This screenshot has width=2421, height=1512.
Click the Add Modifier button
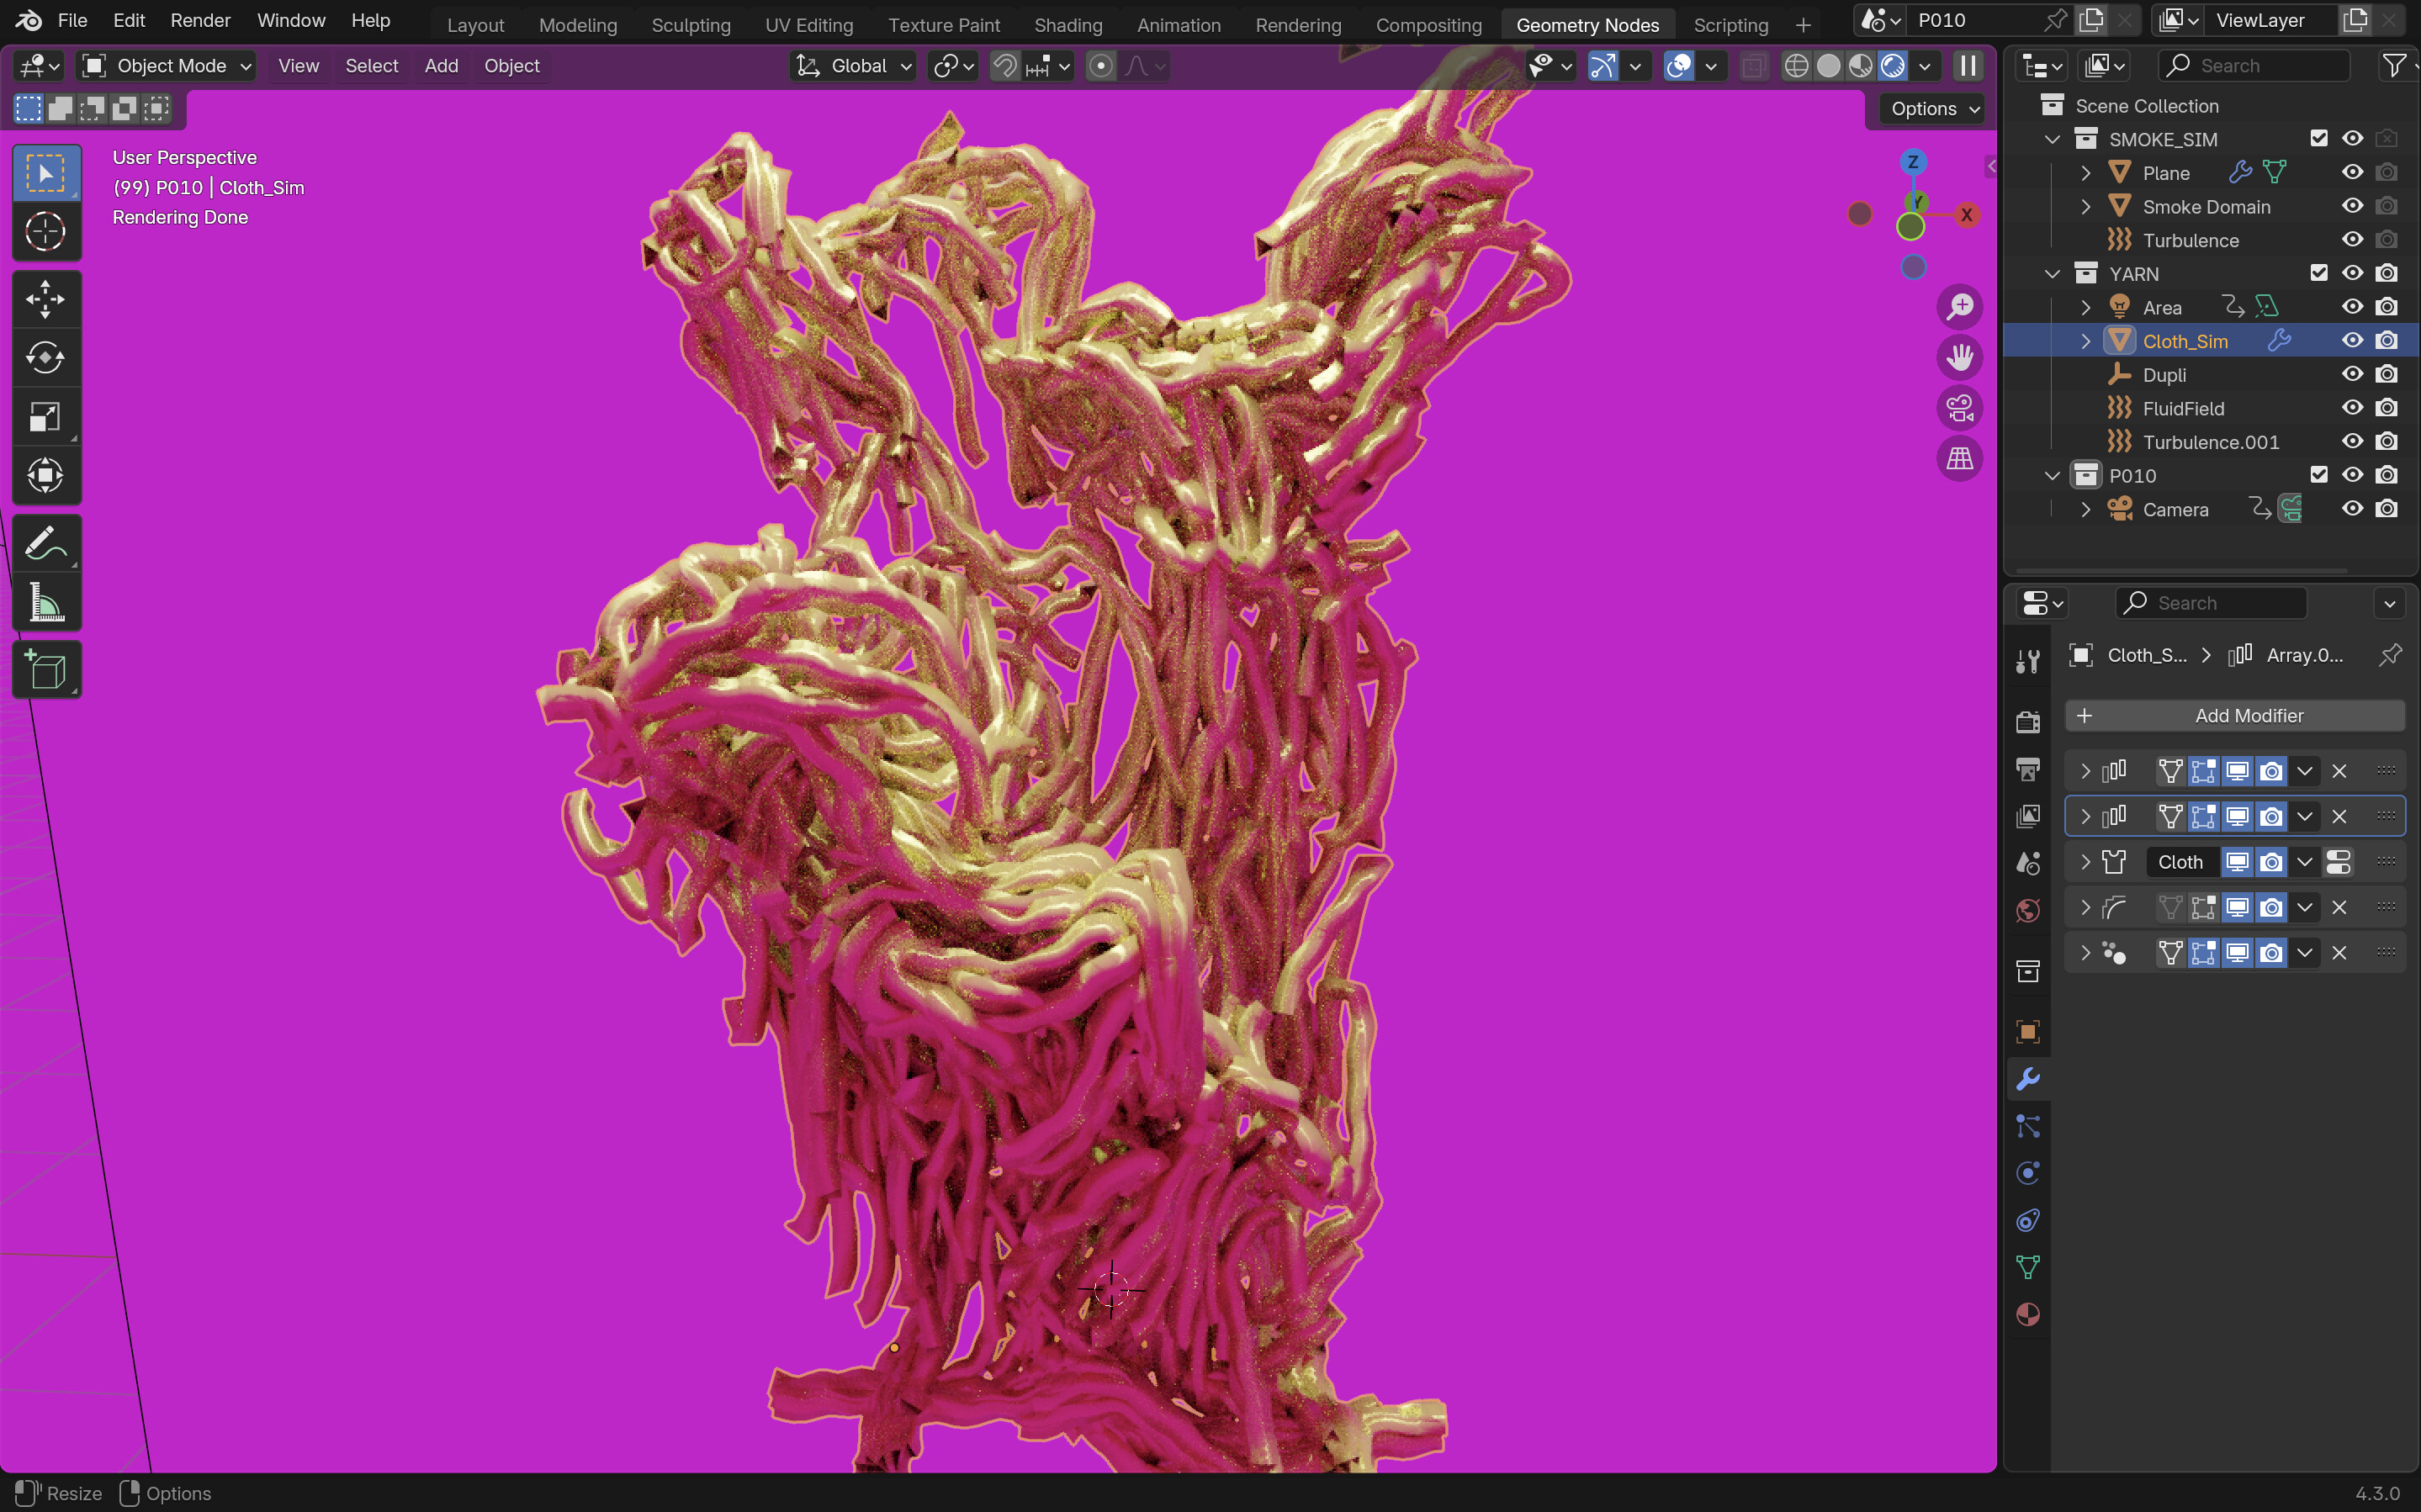click(2235, 716)
